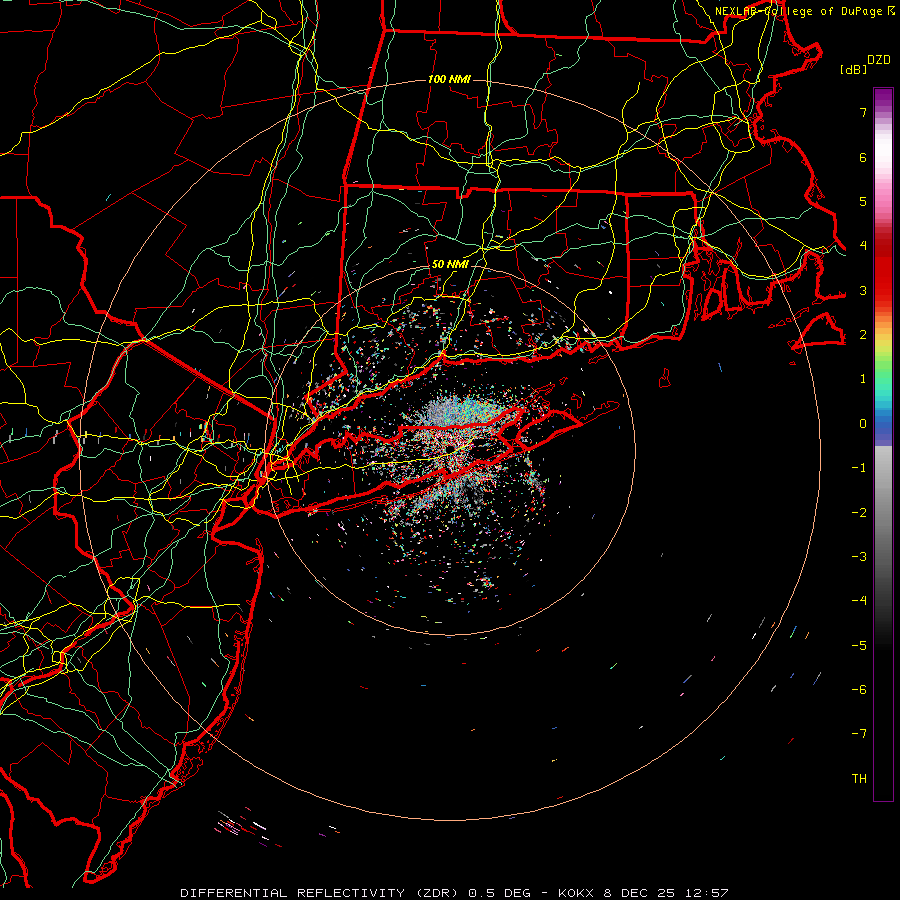Select the -3 dB value on the scale
900x900 pixels.
pos(859,557)
